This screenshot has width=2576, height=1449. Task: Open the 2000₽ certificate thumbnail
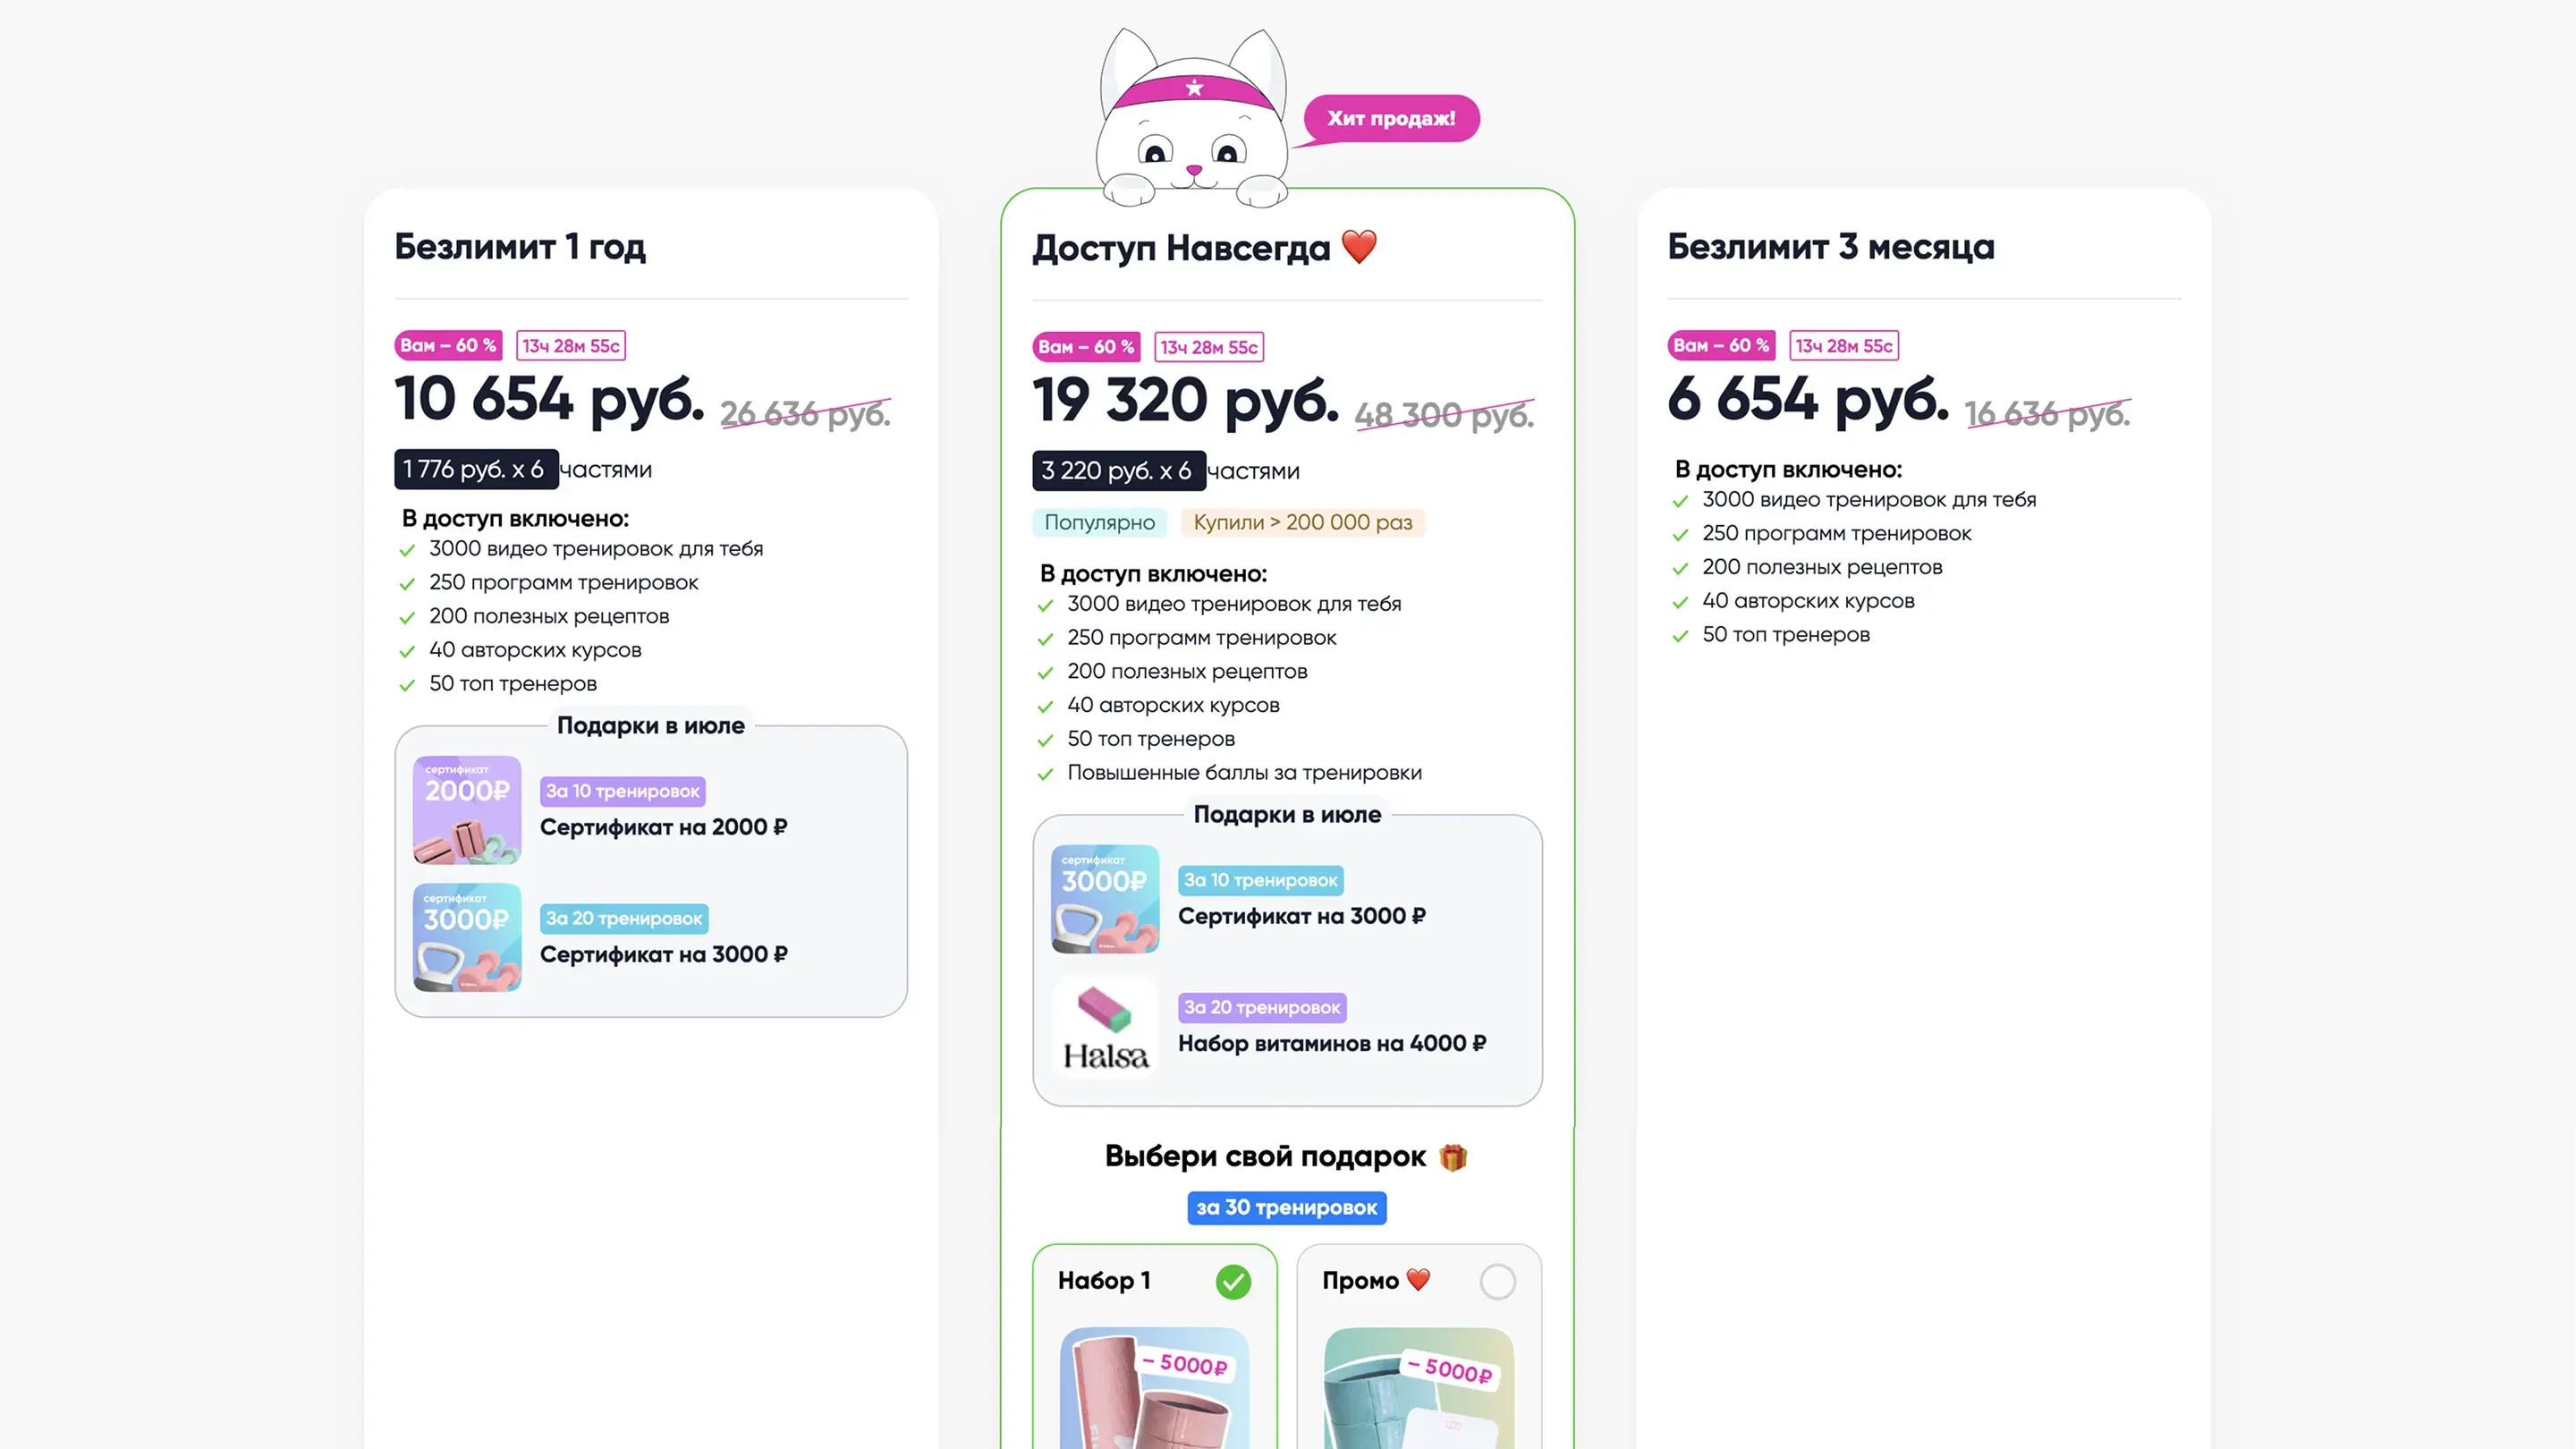[467, 809]
